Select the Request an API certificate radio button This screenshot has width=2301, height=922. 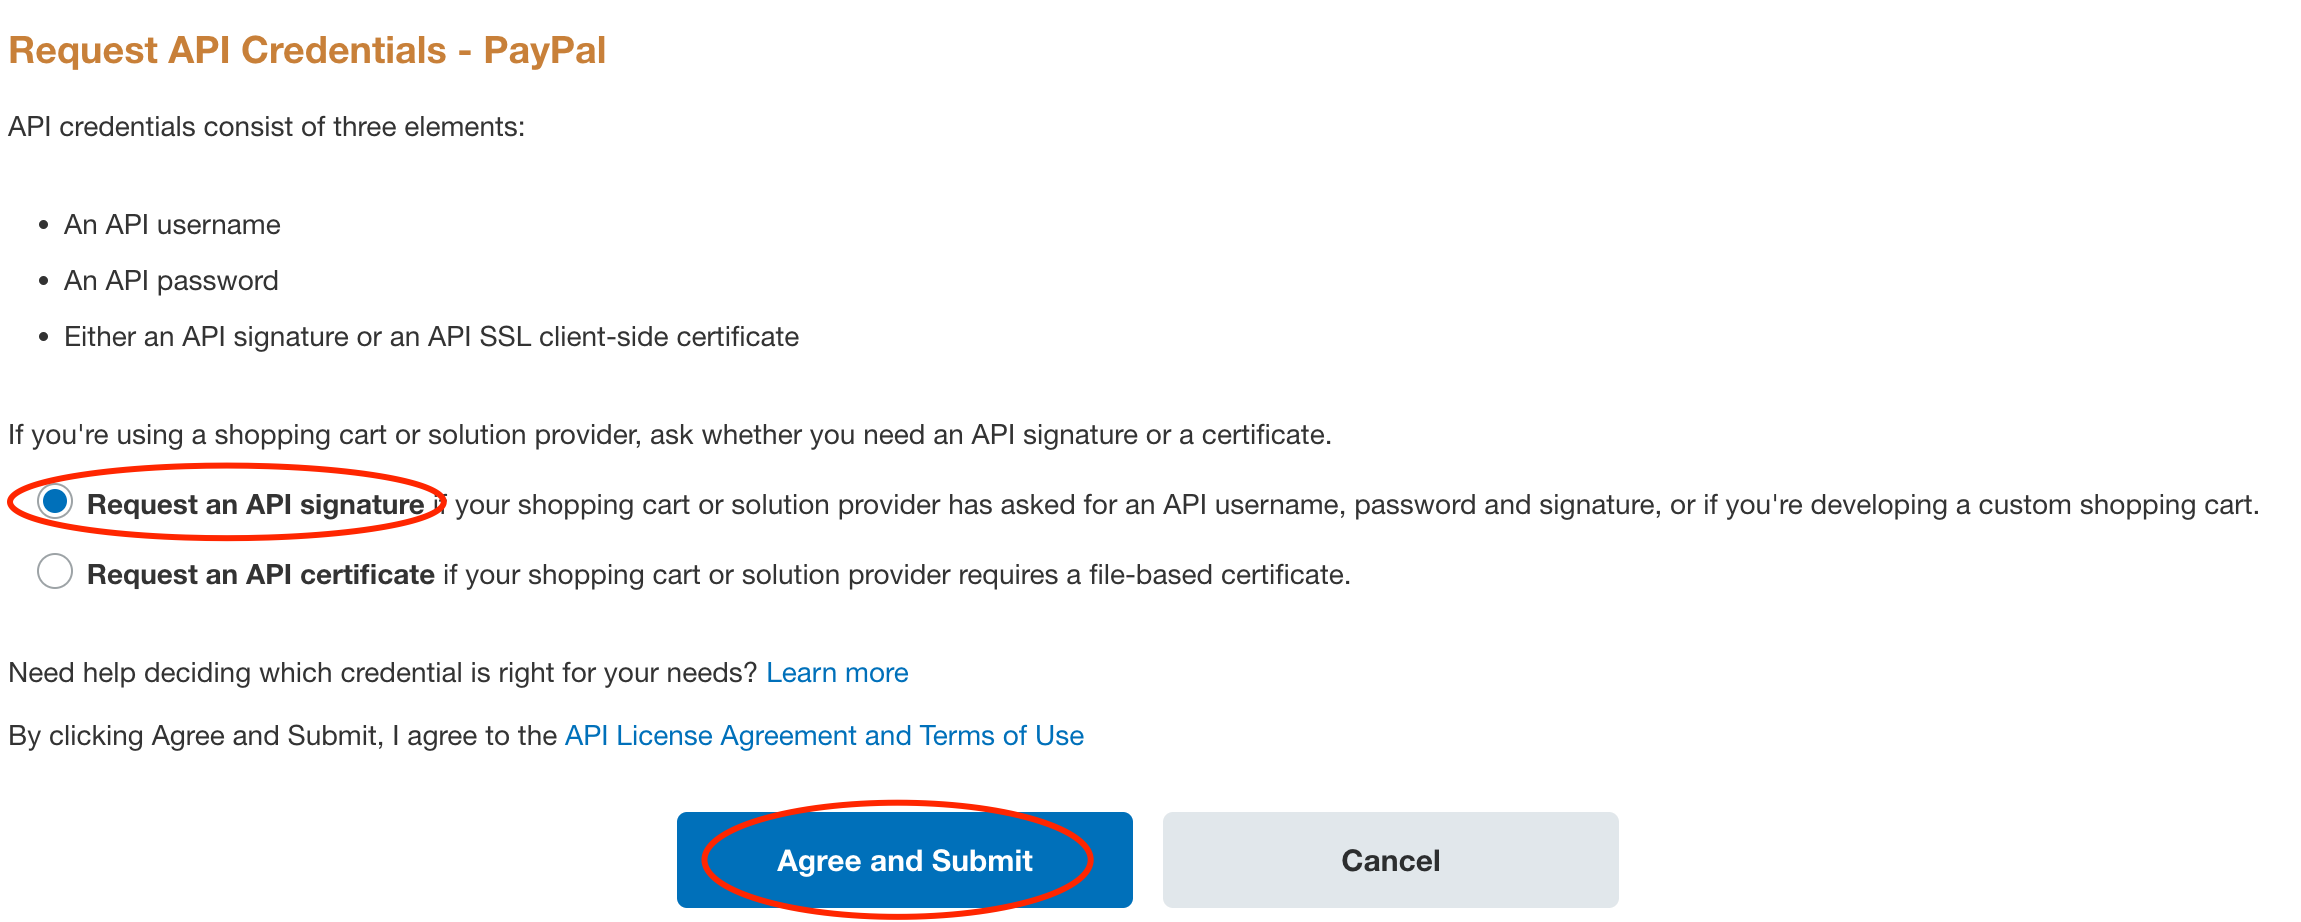pyautogui.click(x=55, y=572)
